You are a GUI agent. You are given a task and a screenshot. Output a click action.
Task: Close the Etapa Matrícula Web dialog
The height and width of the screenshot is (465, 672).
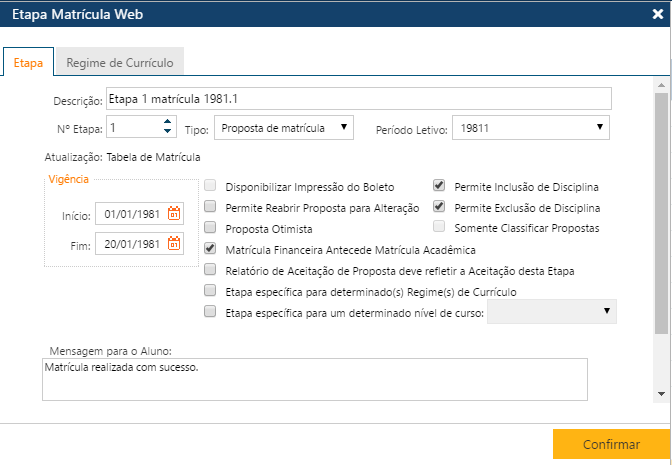(656, 14)
